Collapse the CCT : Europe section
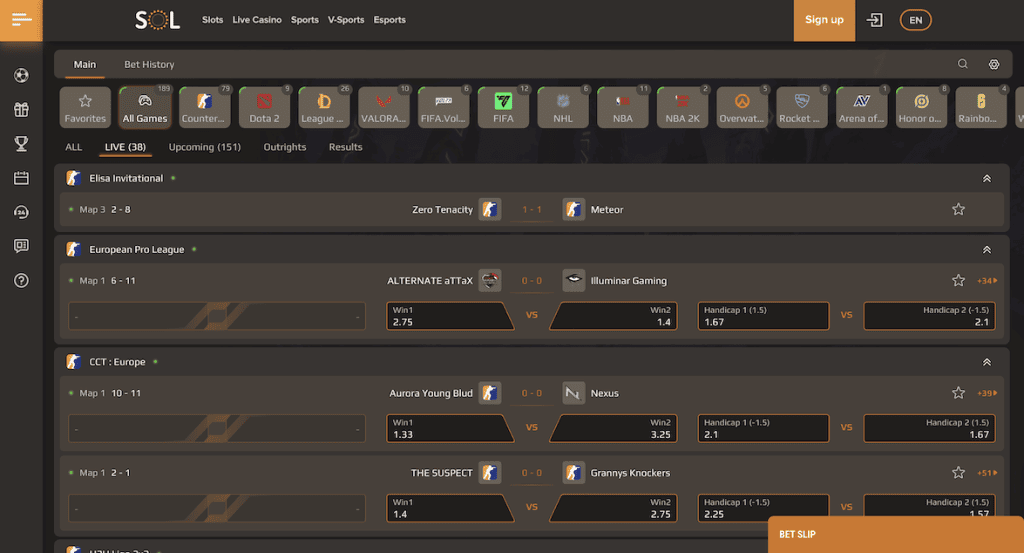Screen dimensions: 1024x553 point(987,362)
